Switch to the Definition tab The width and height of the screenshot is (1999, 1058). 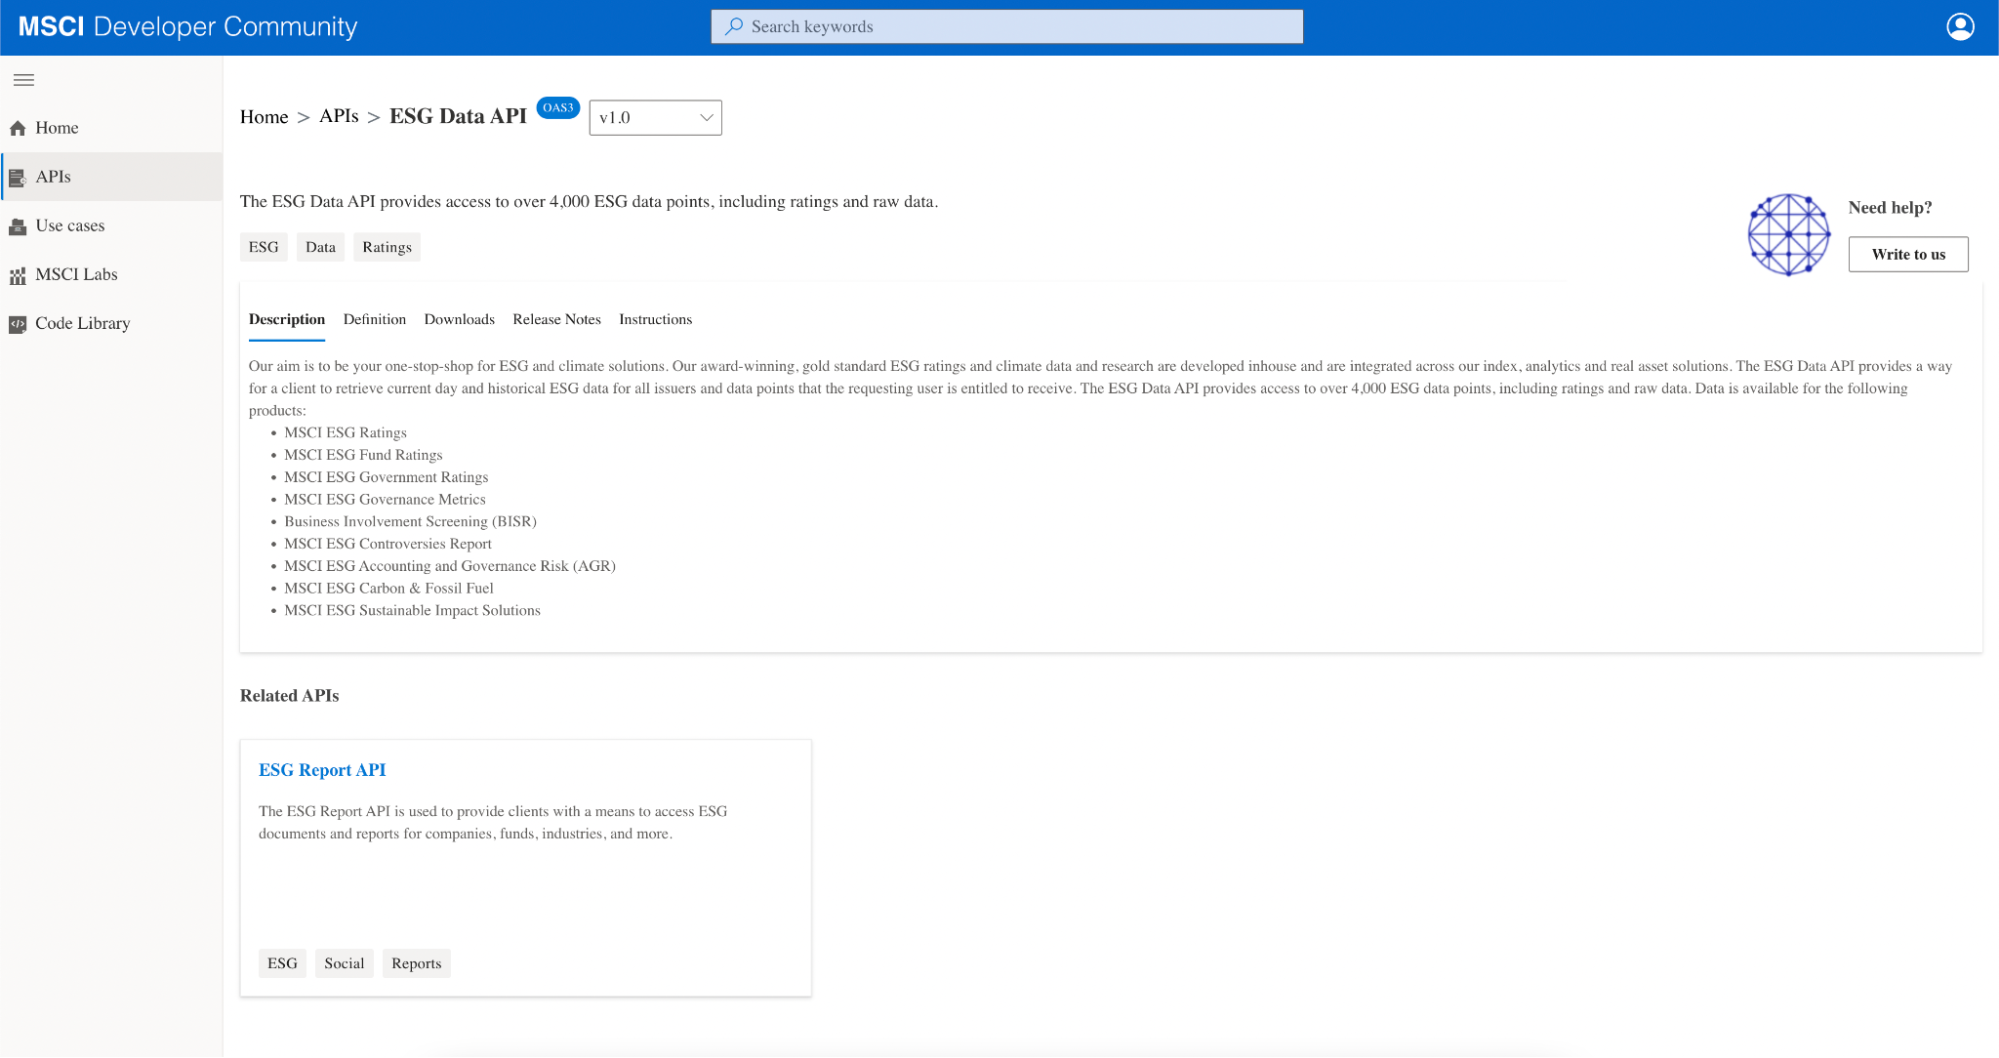[374, 320]
